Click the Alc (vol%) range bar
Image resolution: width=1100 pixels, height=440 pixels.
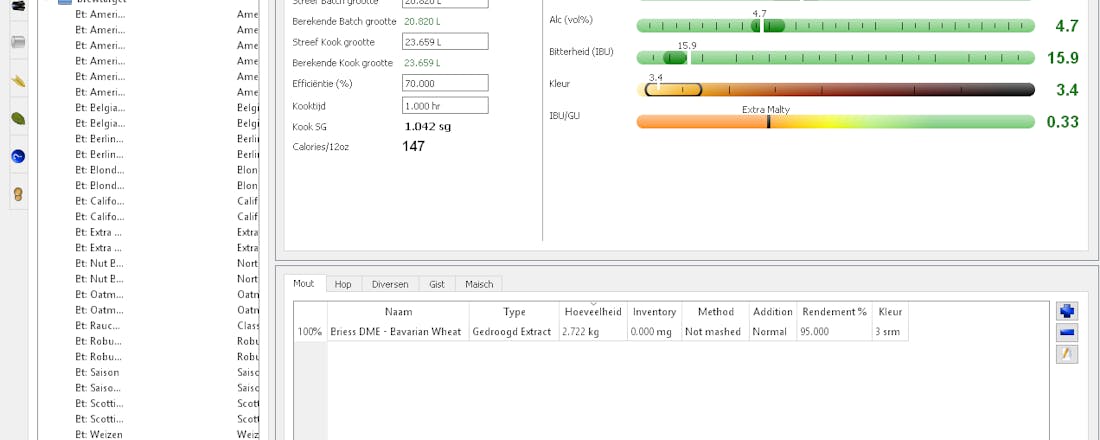click(x=836, y=26)
